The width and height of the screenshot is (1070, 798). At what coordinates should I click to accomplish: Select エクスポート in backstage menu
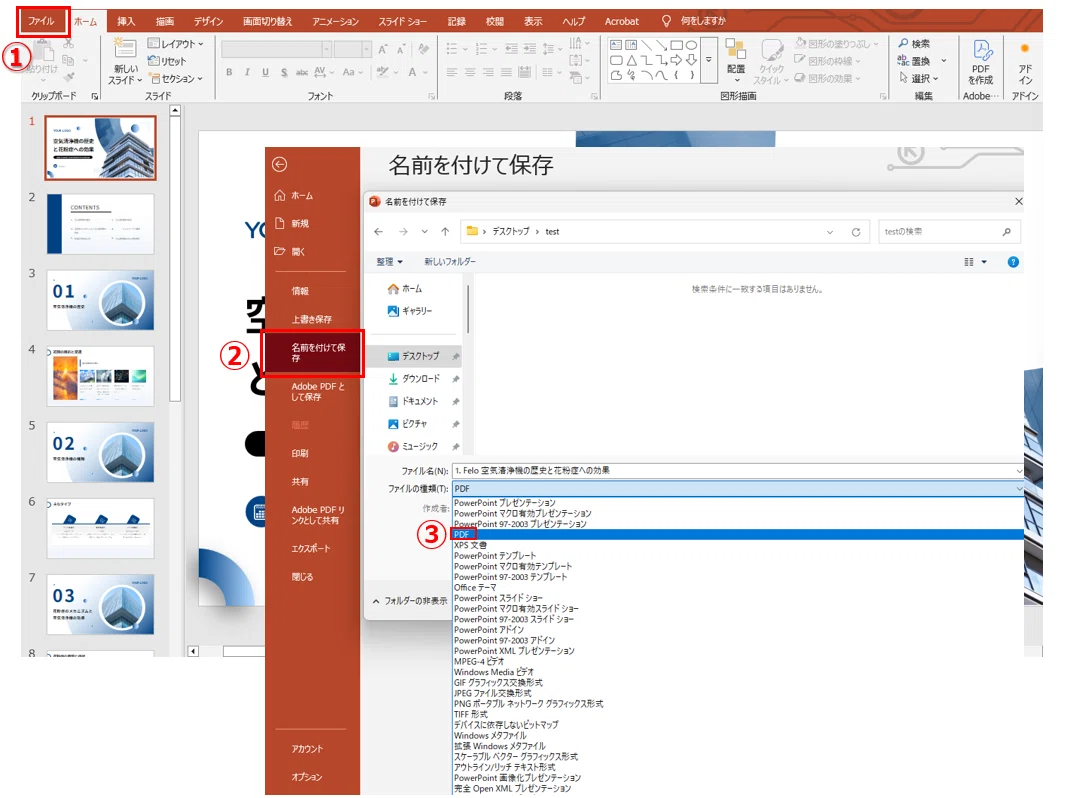point(310,549)
